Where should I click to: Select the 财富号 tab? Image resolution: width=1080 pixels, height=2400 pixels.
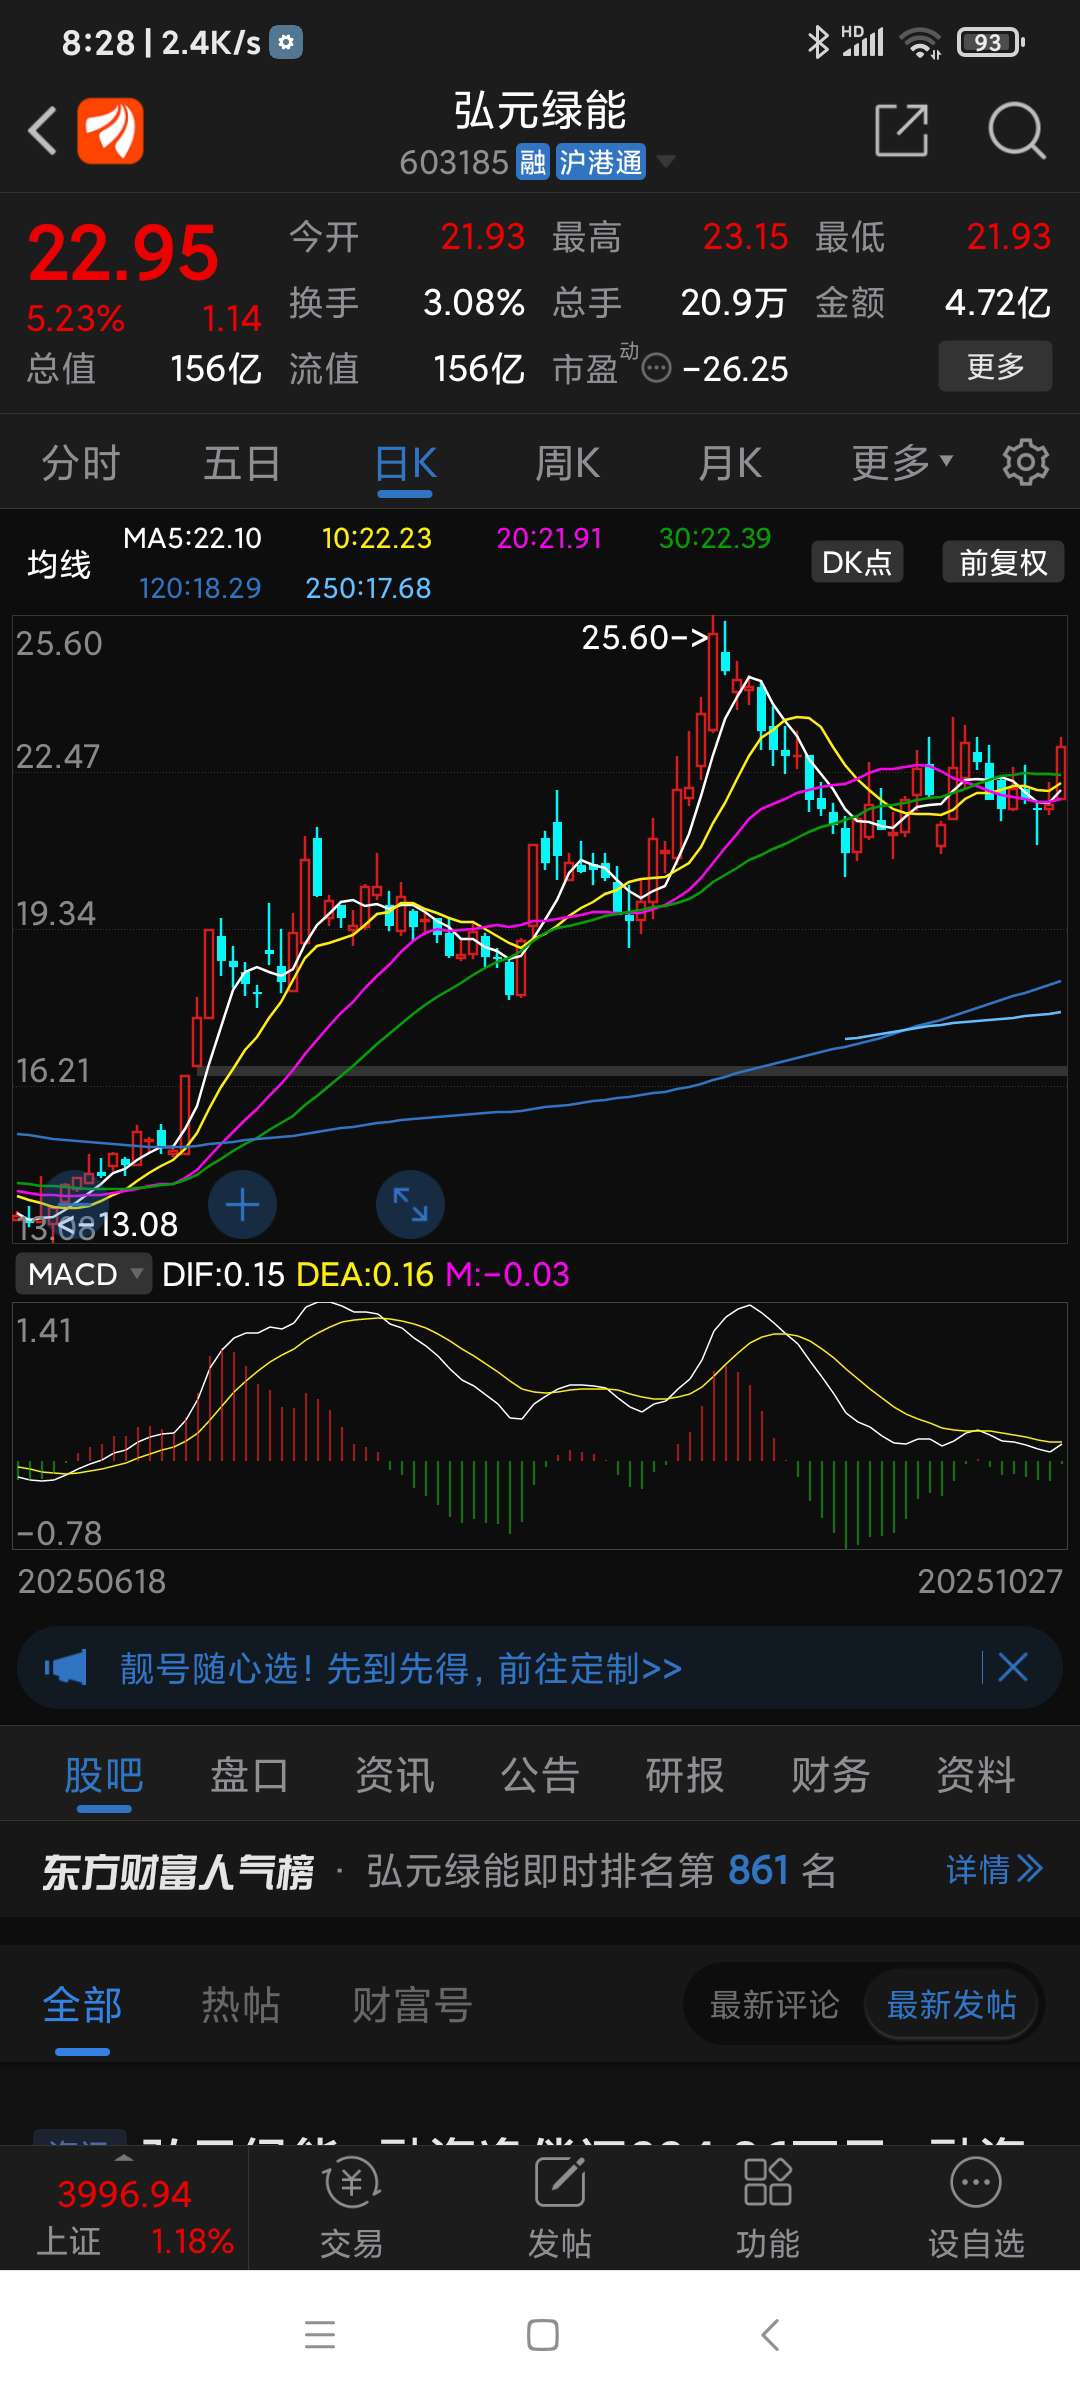tap(411, 2005)
